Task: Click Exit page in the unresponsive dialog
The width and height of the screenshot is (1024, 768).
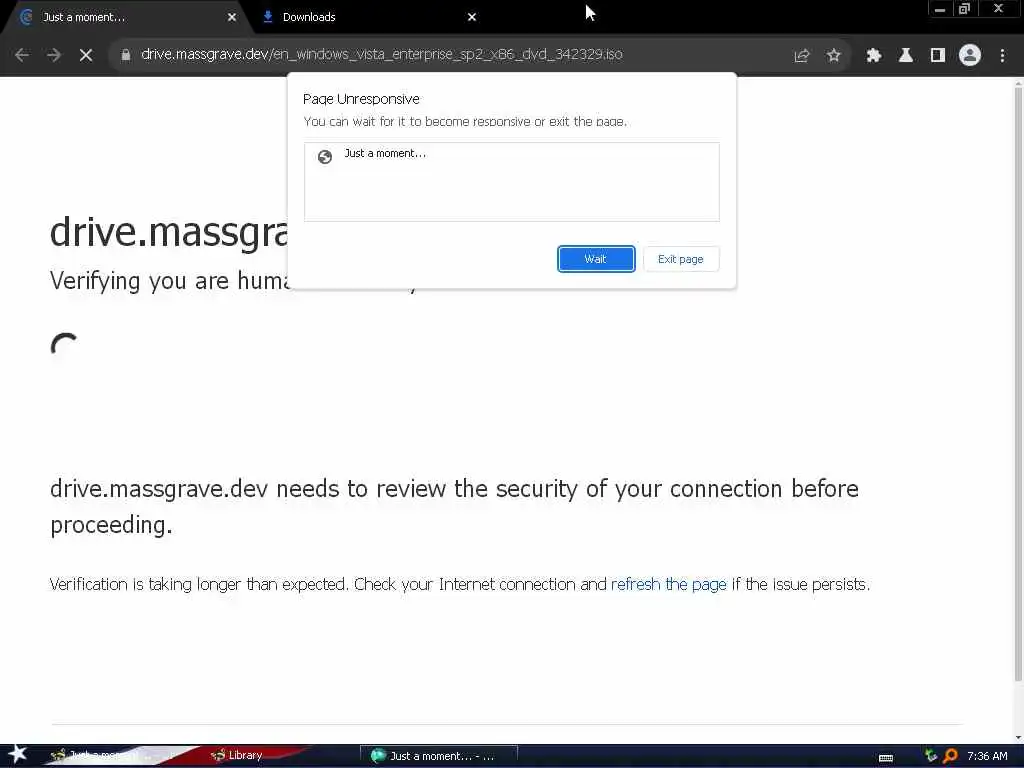Action: coord(680,259)
